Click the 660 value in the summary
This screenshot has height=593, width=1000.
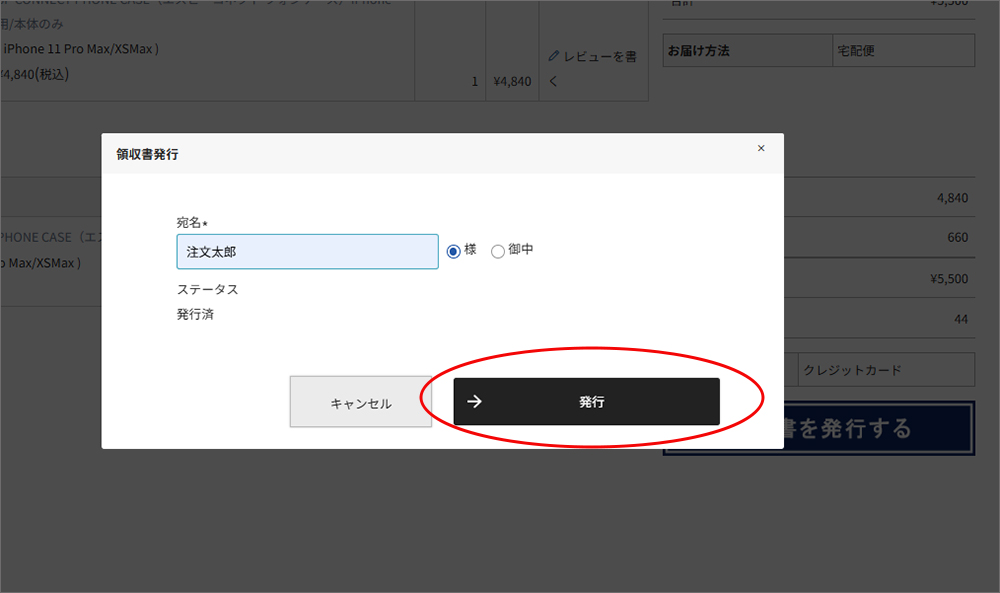click(x=958, y=238)
